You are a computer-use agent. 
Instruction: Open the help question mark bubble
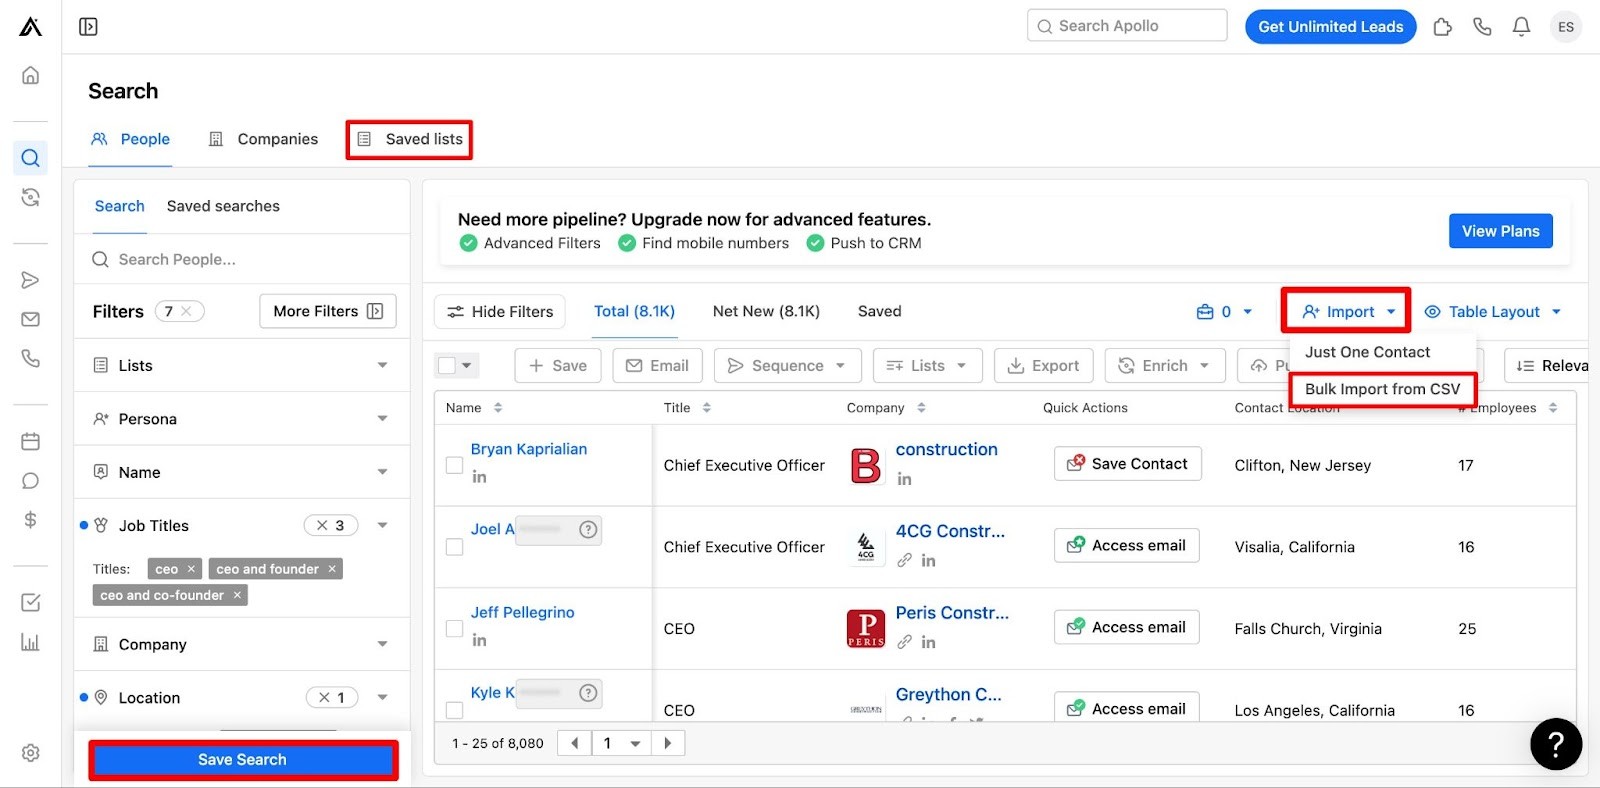[1556, 744]
